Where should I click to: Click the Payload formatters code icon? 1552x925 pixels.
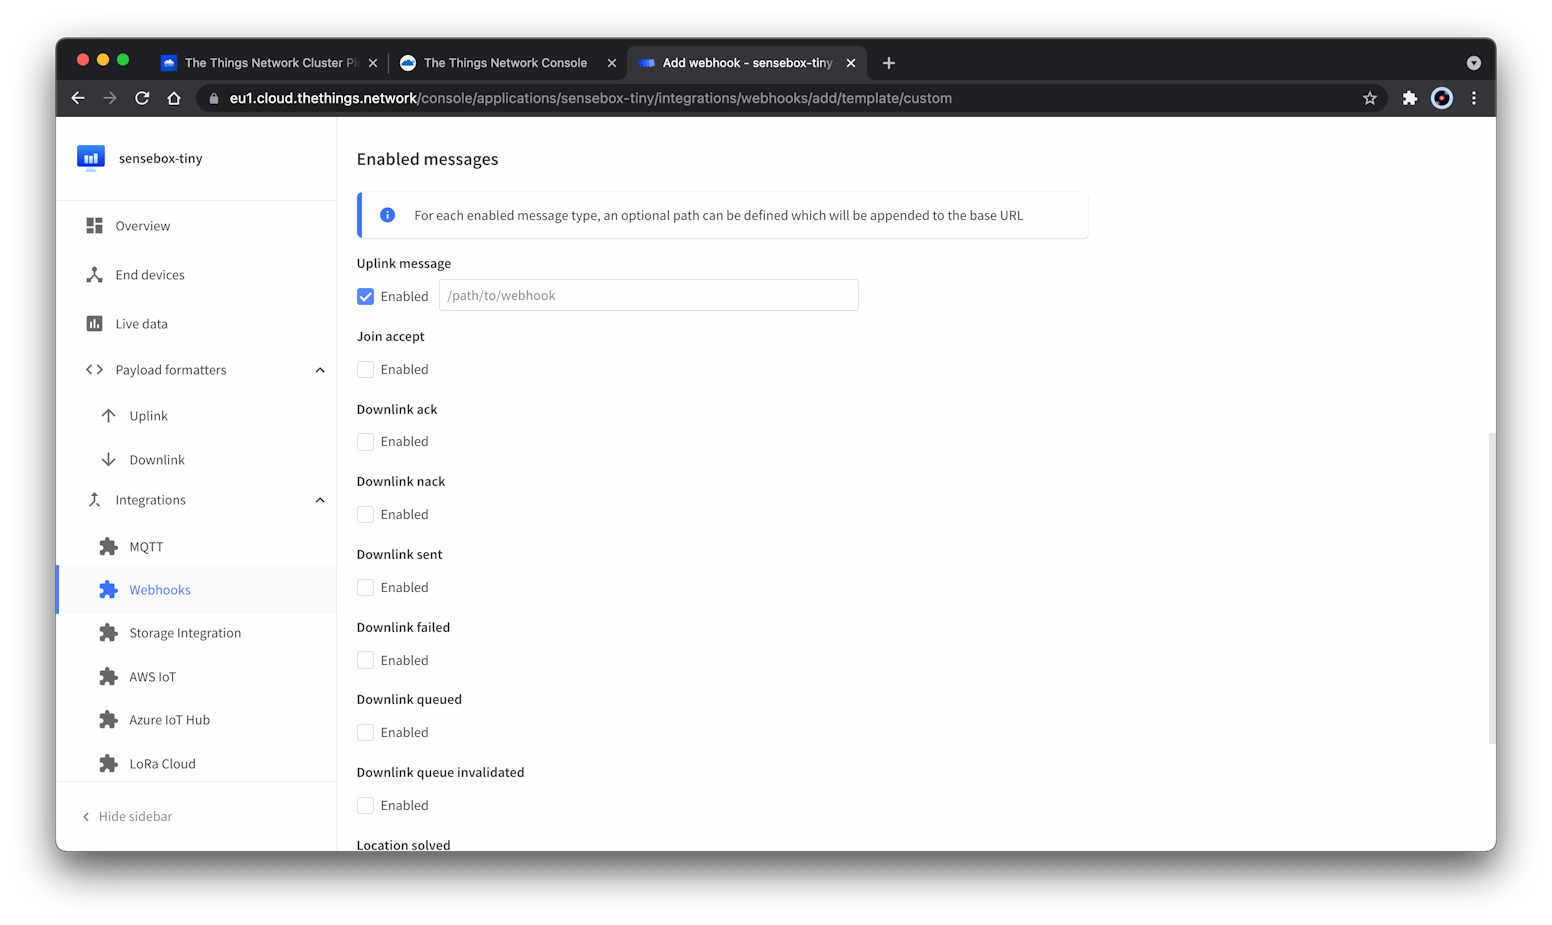tap(94, 370)
